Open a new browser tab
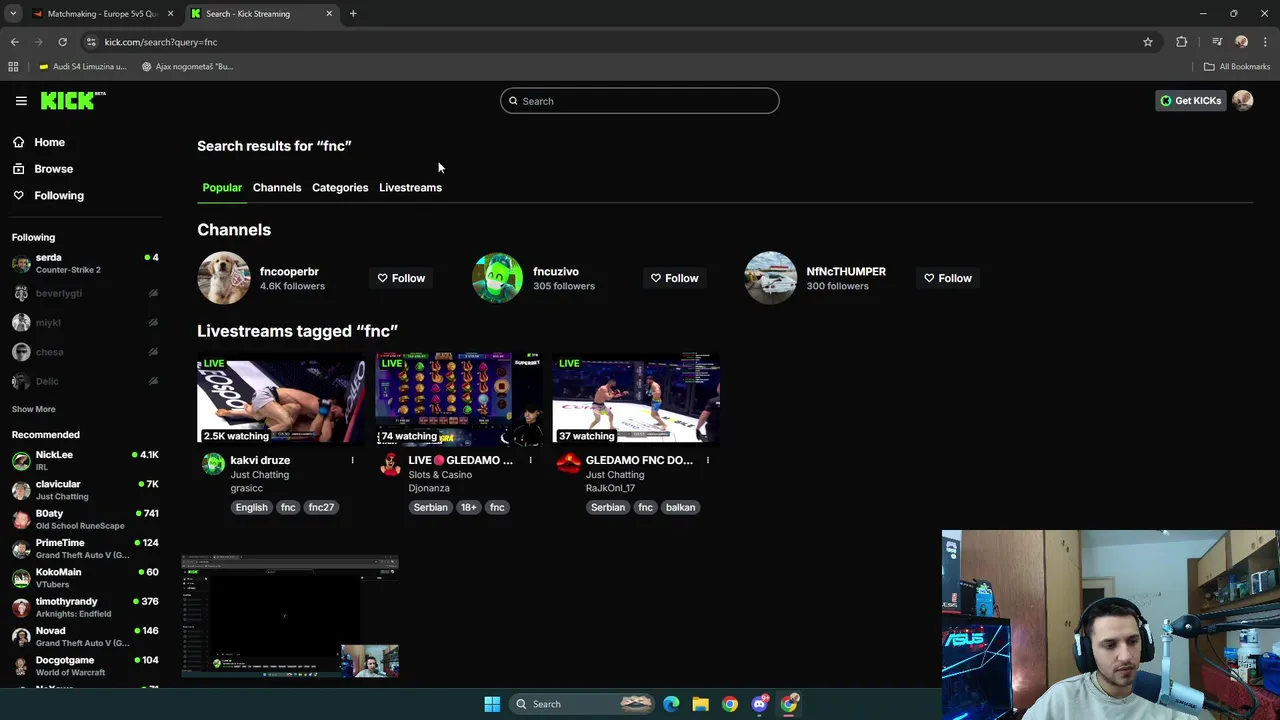Screen dimensions: 1280x720 [353, 14]
